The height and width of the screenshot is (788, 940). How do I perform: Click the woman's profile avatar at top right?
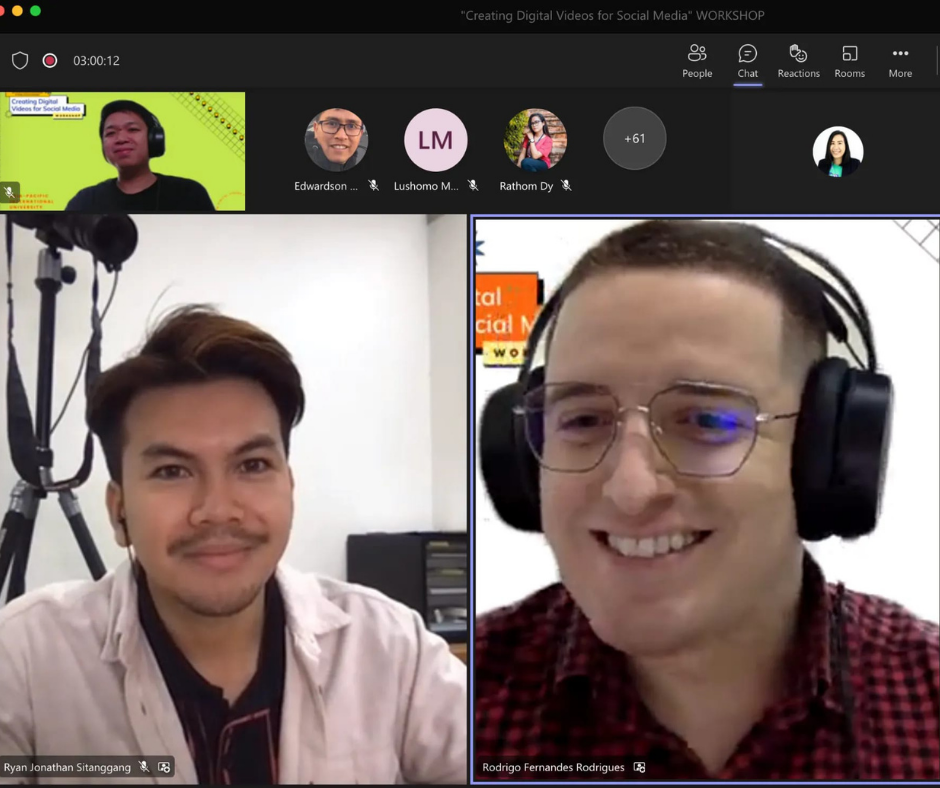click(837, 151)
